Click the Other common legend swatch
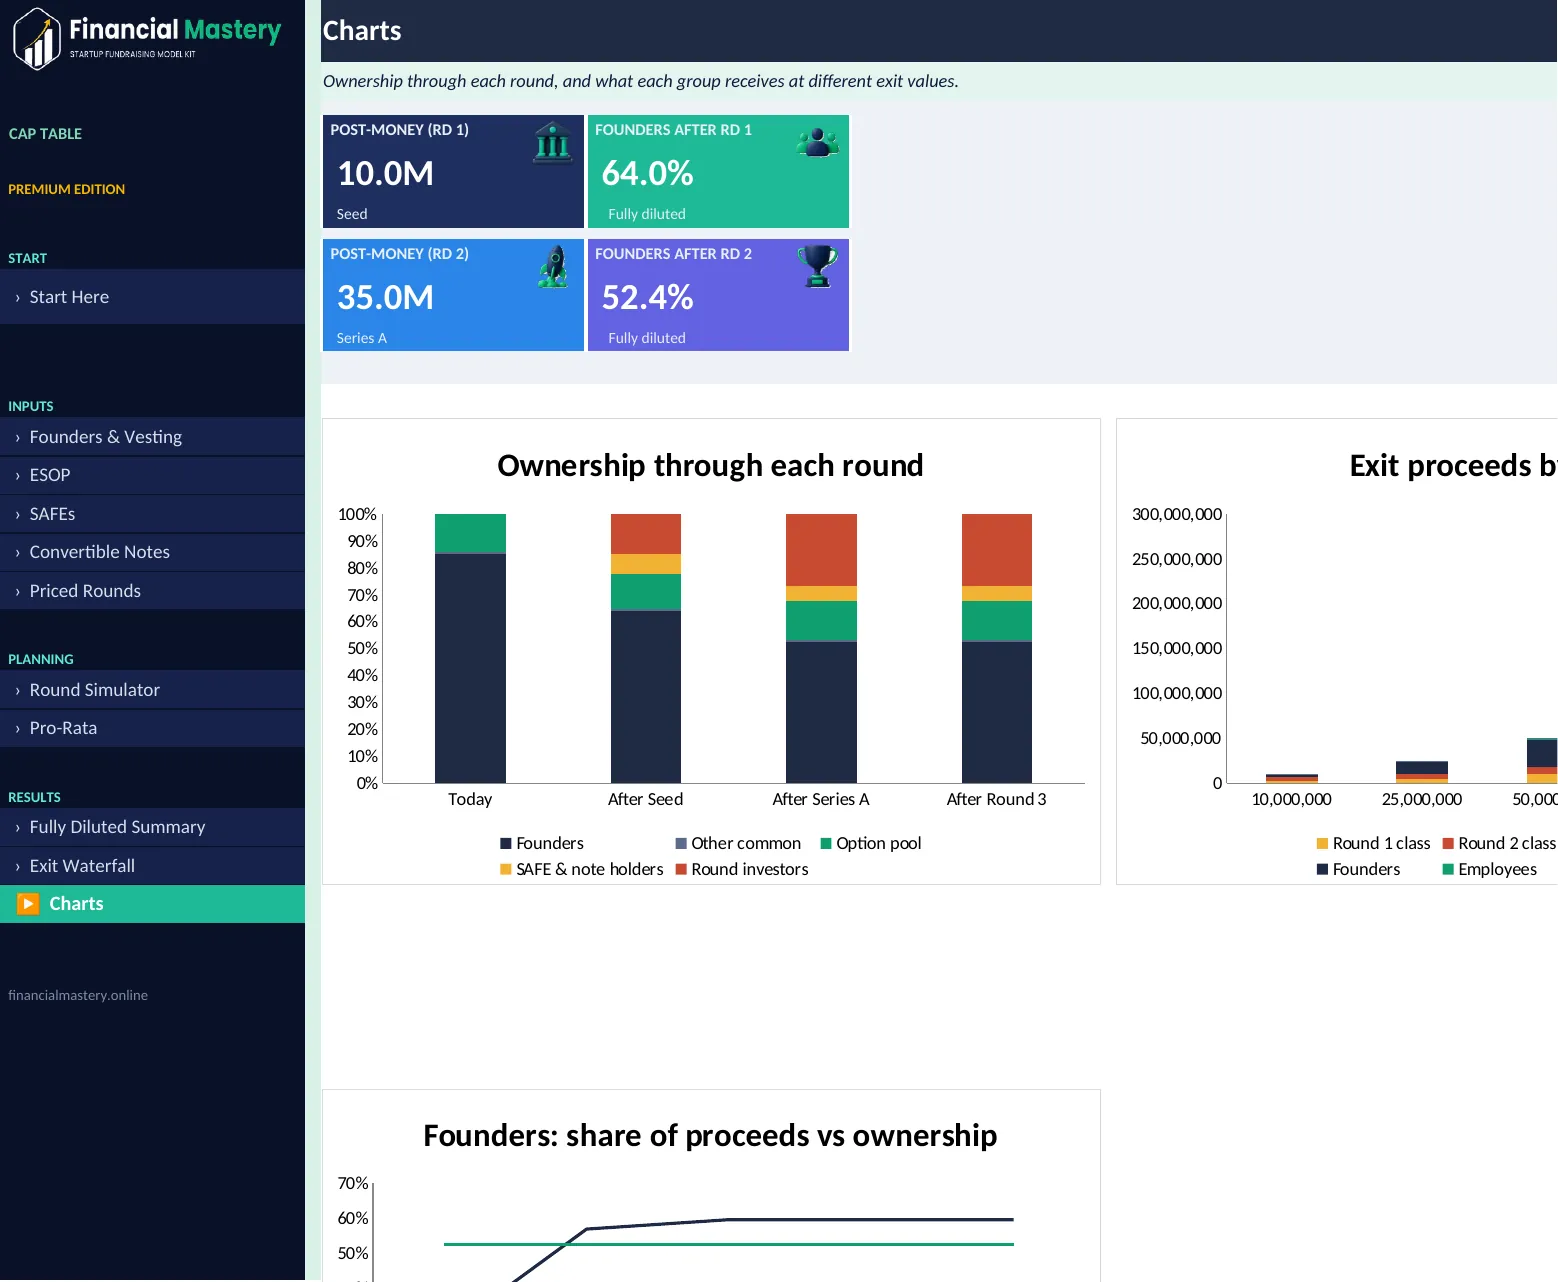Screen dimensions: 1558x1282 [x=681, y=844]
